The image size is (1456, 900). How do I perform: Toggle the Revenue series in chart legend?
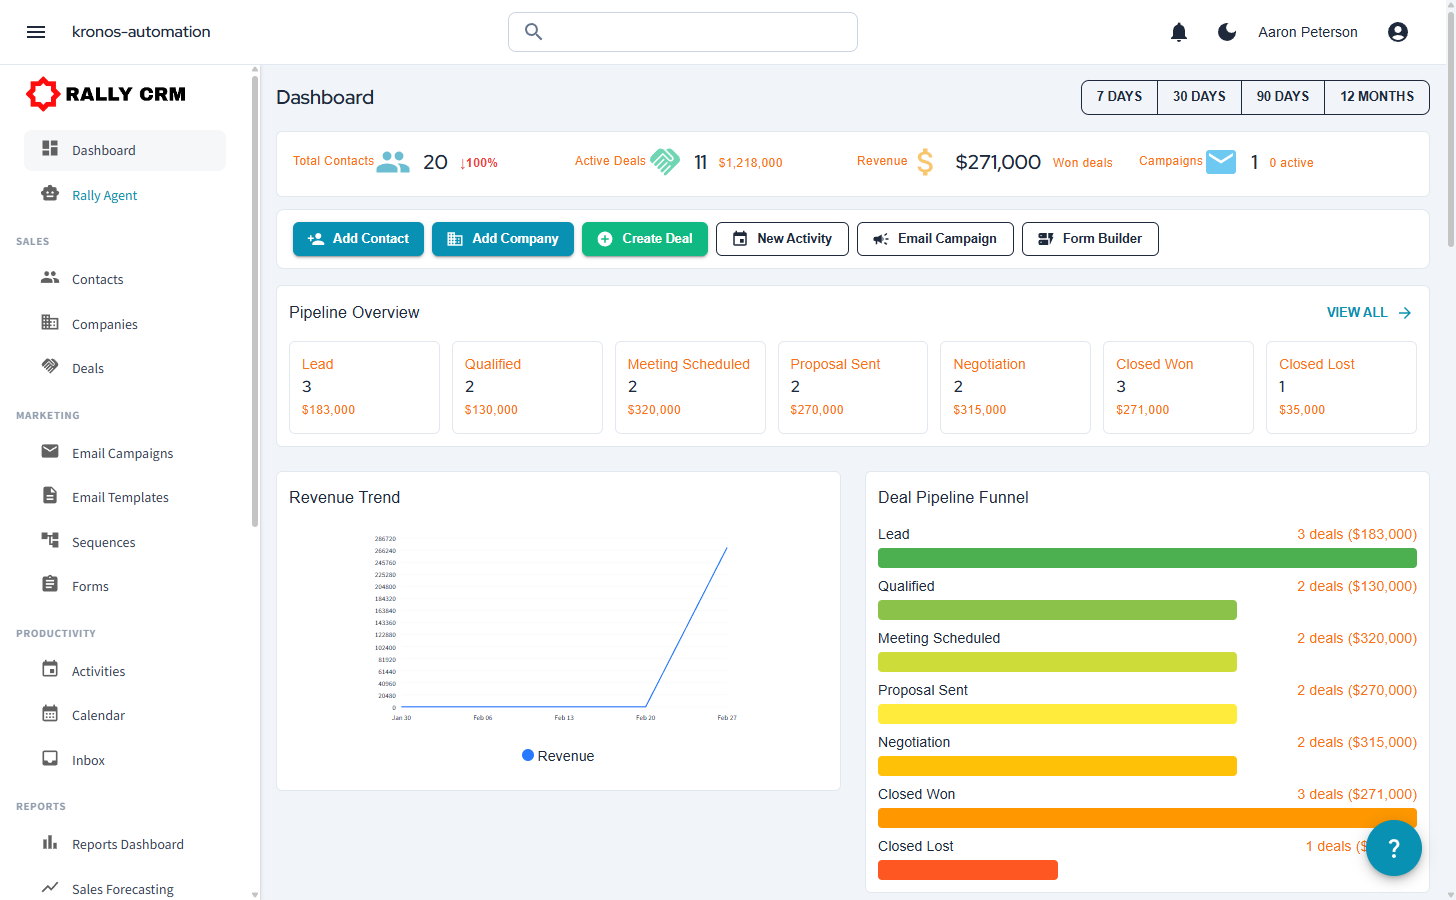coord(558,755)
